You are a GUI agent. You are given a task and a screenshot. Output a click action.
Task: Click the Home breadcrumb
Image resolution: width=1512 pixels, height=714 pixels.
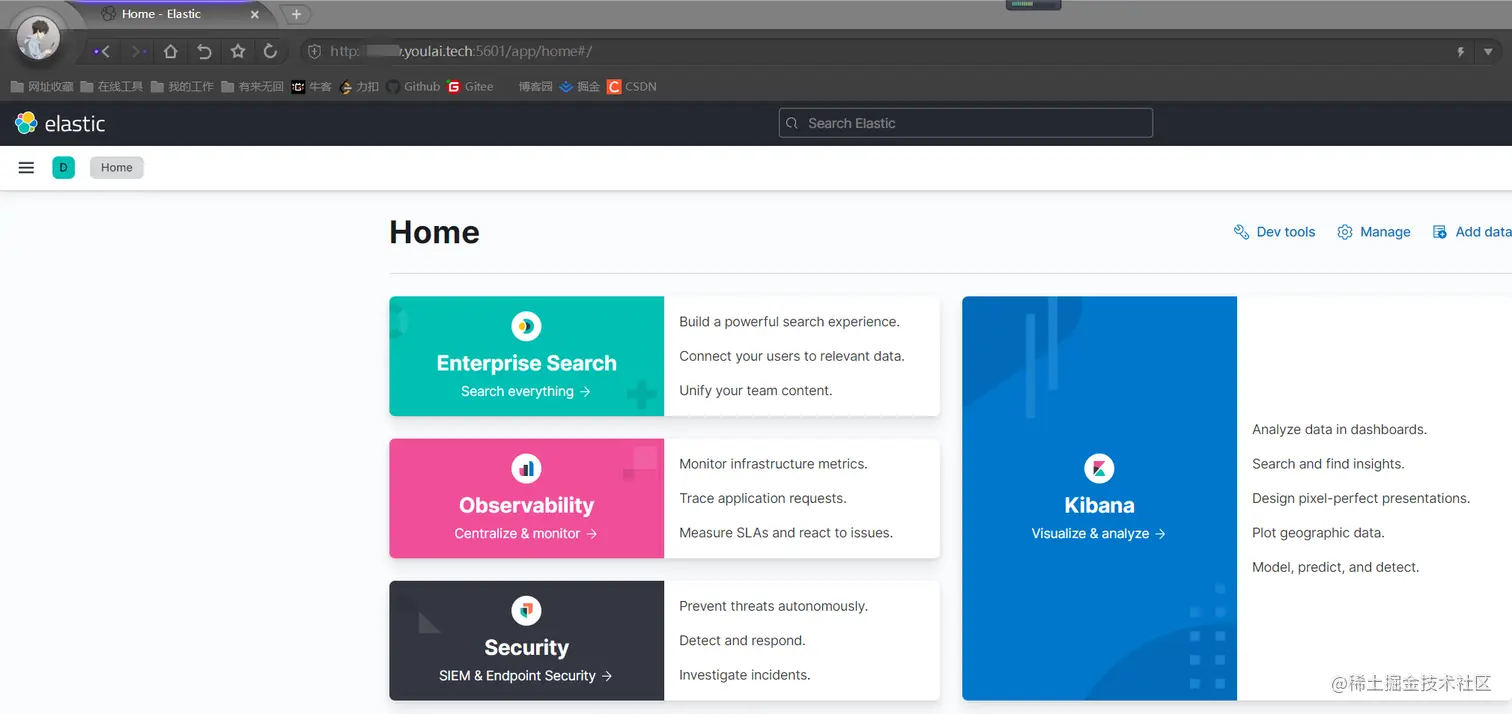[x=117, y=168]
